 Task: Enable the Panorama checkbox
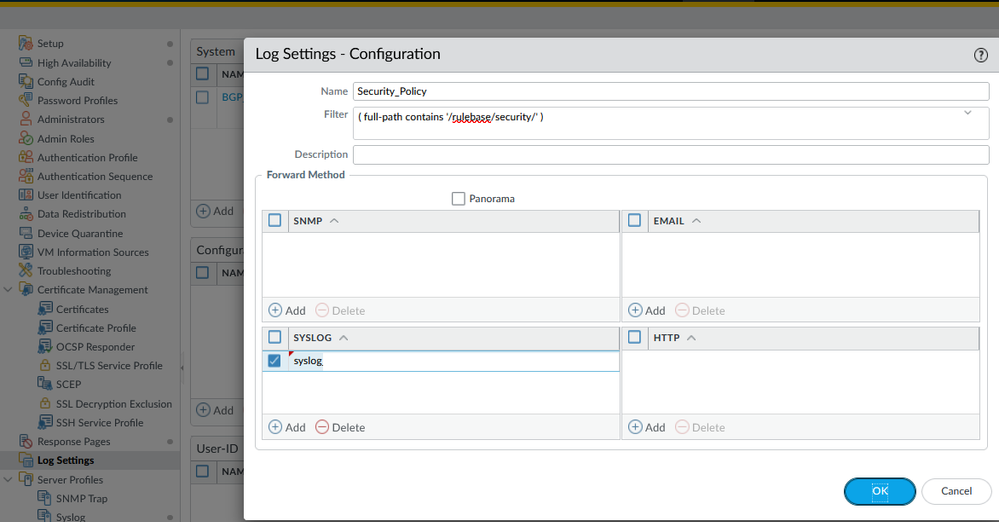[x=459, y=199]
